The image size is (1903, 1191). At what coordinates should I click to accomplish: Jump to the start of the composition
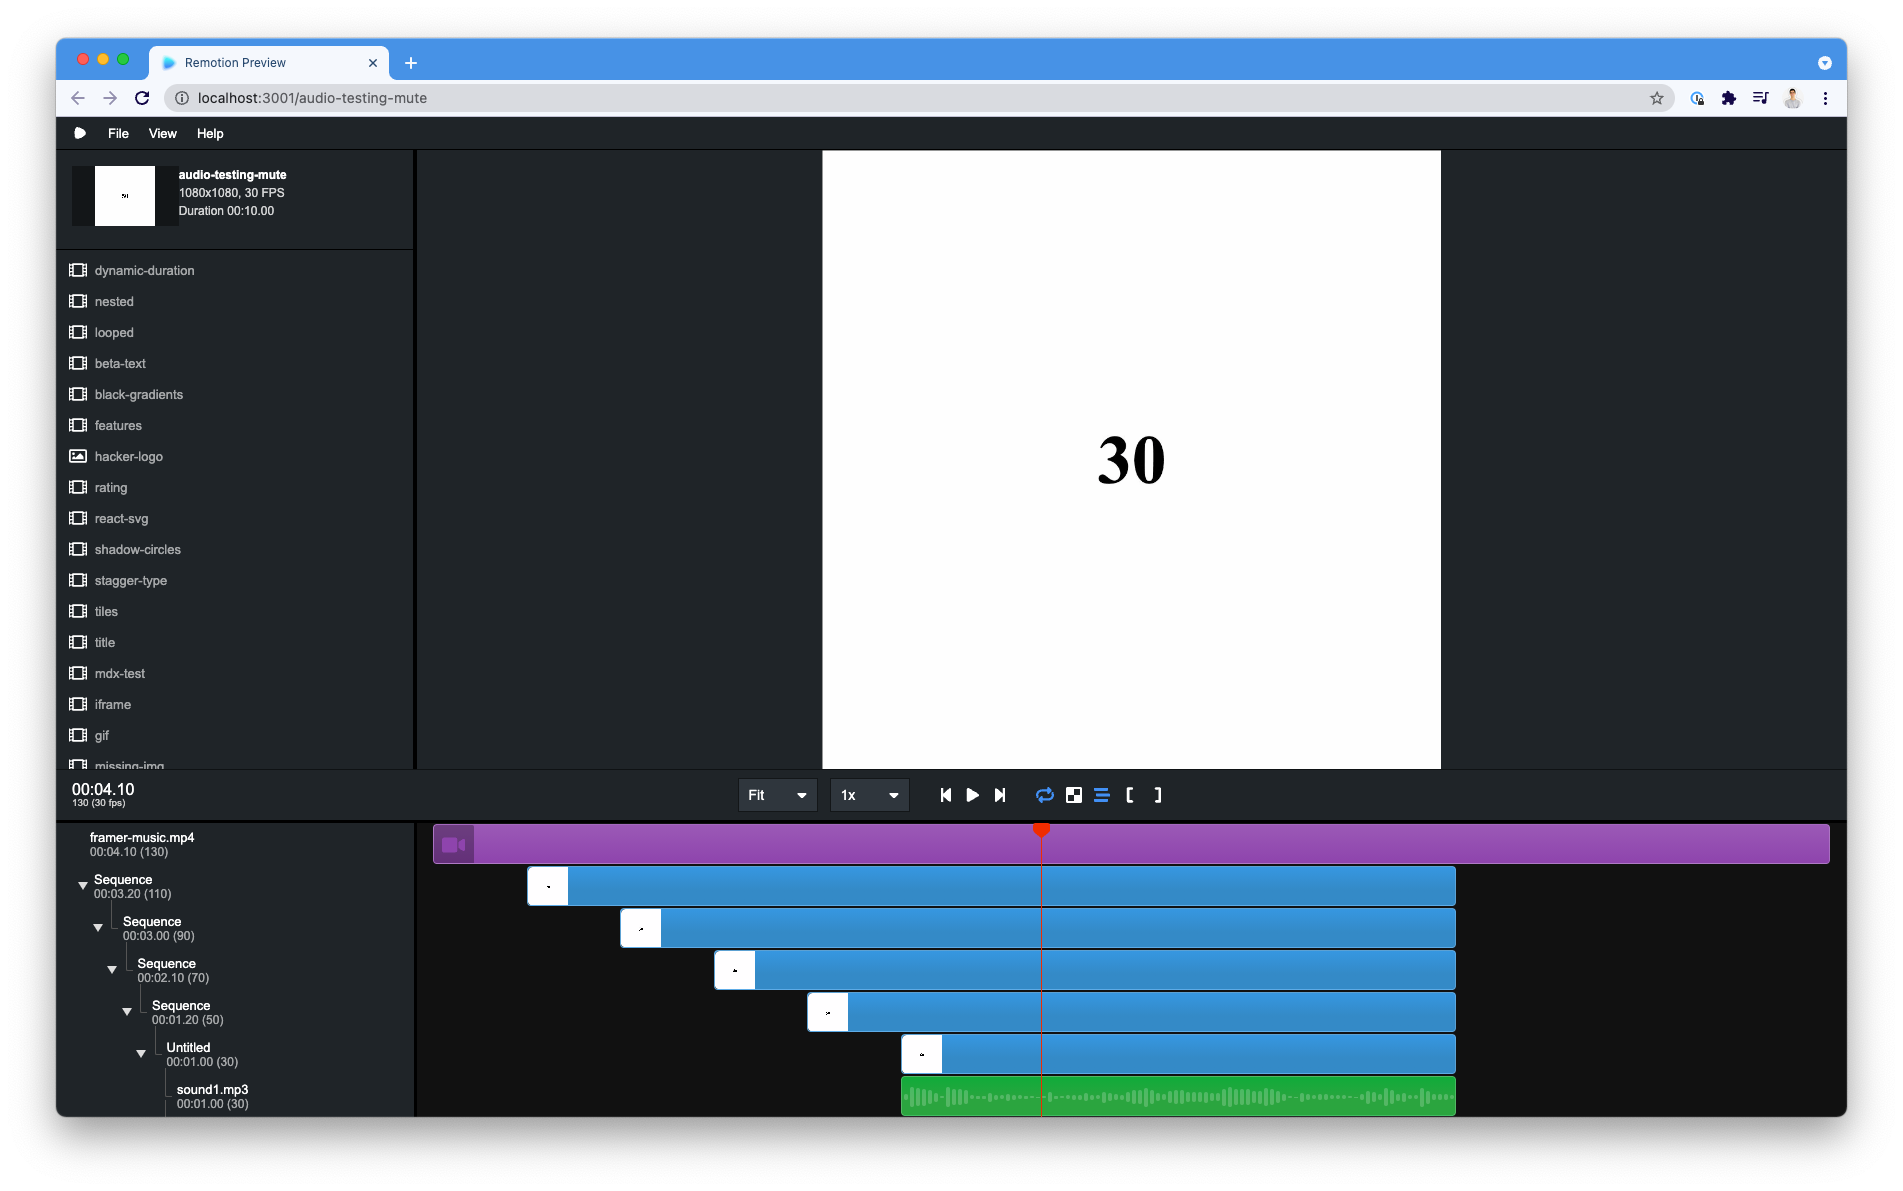[x=944, y=795]
